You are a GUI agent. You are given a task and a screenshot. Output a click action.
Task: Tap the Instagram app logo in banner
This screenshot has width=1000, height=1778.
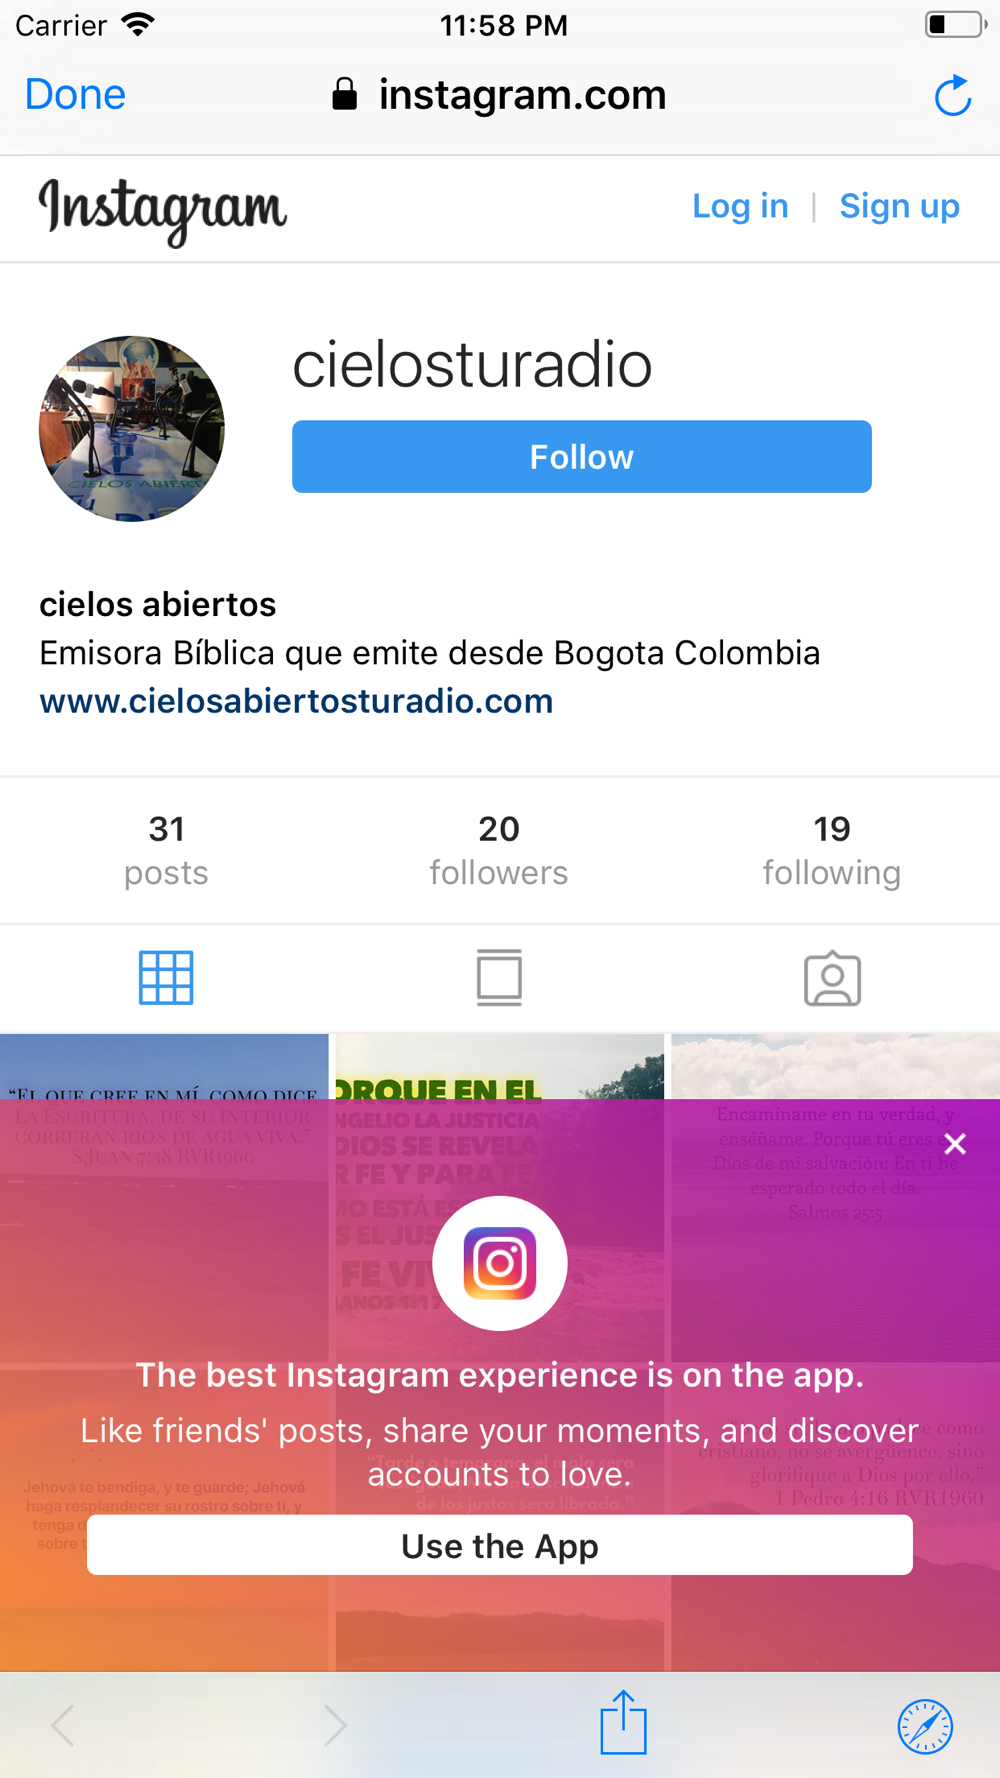[x=500, y=1263]
